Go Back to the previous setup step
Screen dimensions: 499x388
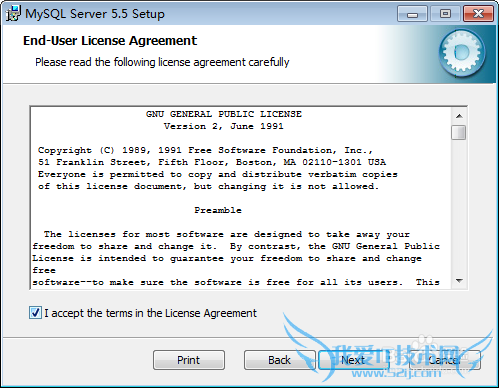click(x=279, y=360)
